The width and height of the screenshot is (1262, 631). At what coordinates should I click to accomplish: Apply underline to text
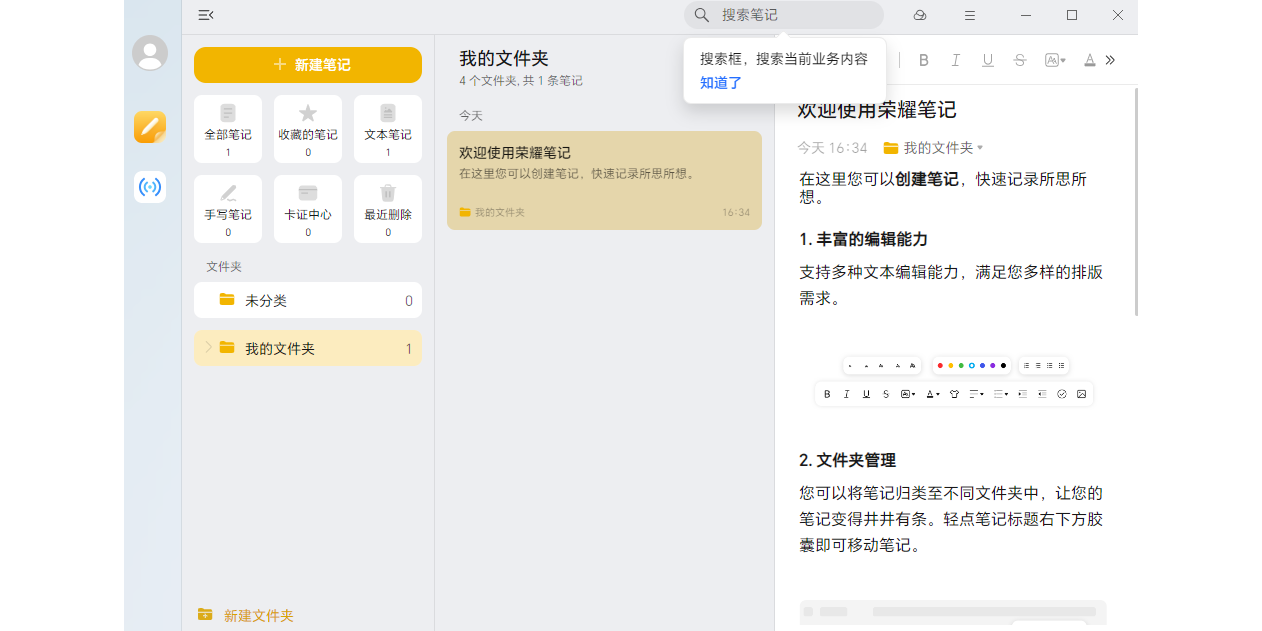988,60
